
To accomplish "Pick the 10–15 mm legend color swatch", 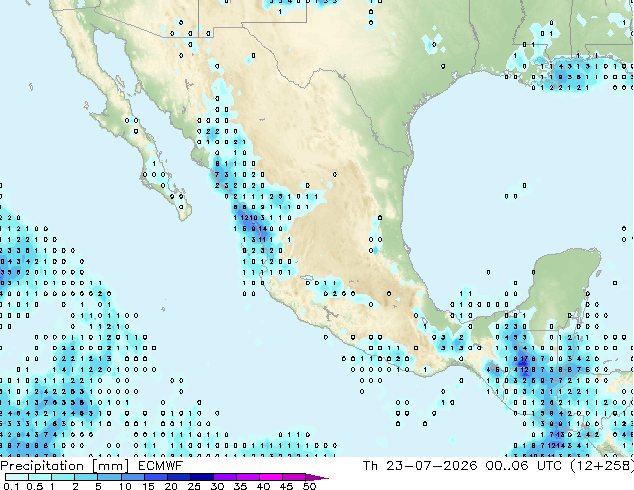I will click(x=133, y=477).
